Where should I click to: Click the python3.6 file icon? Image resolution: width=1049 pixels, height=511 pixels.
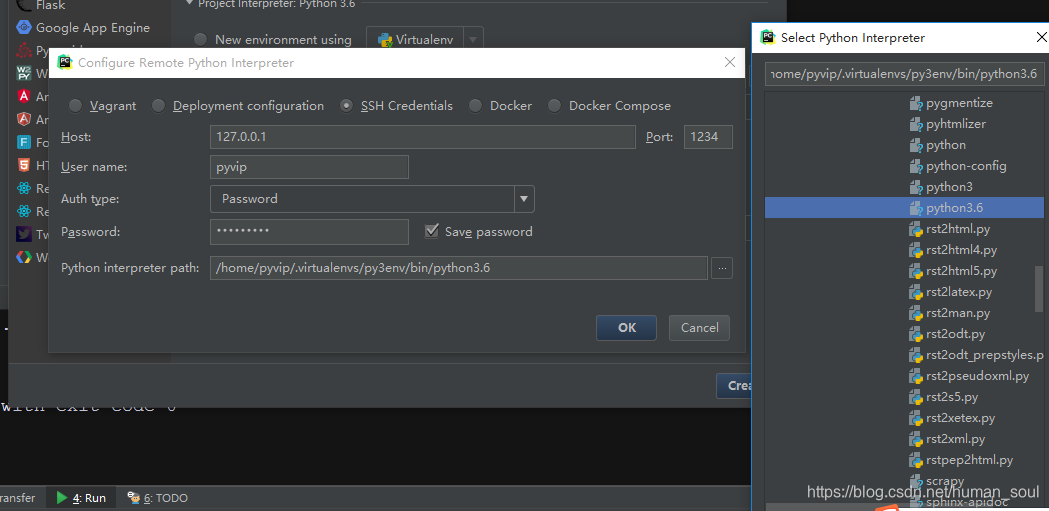[x=916, y=208]
